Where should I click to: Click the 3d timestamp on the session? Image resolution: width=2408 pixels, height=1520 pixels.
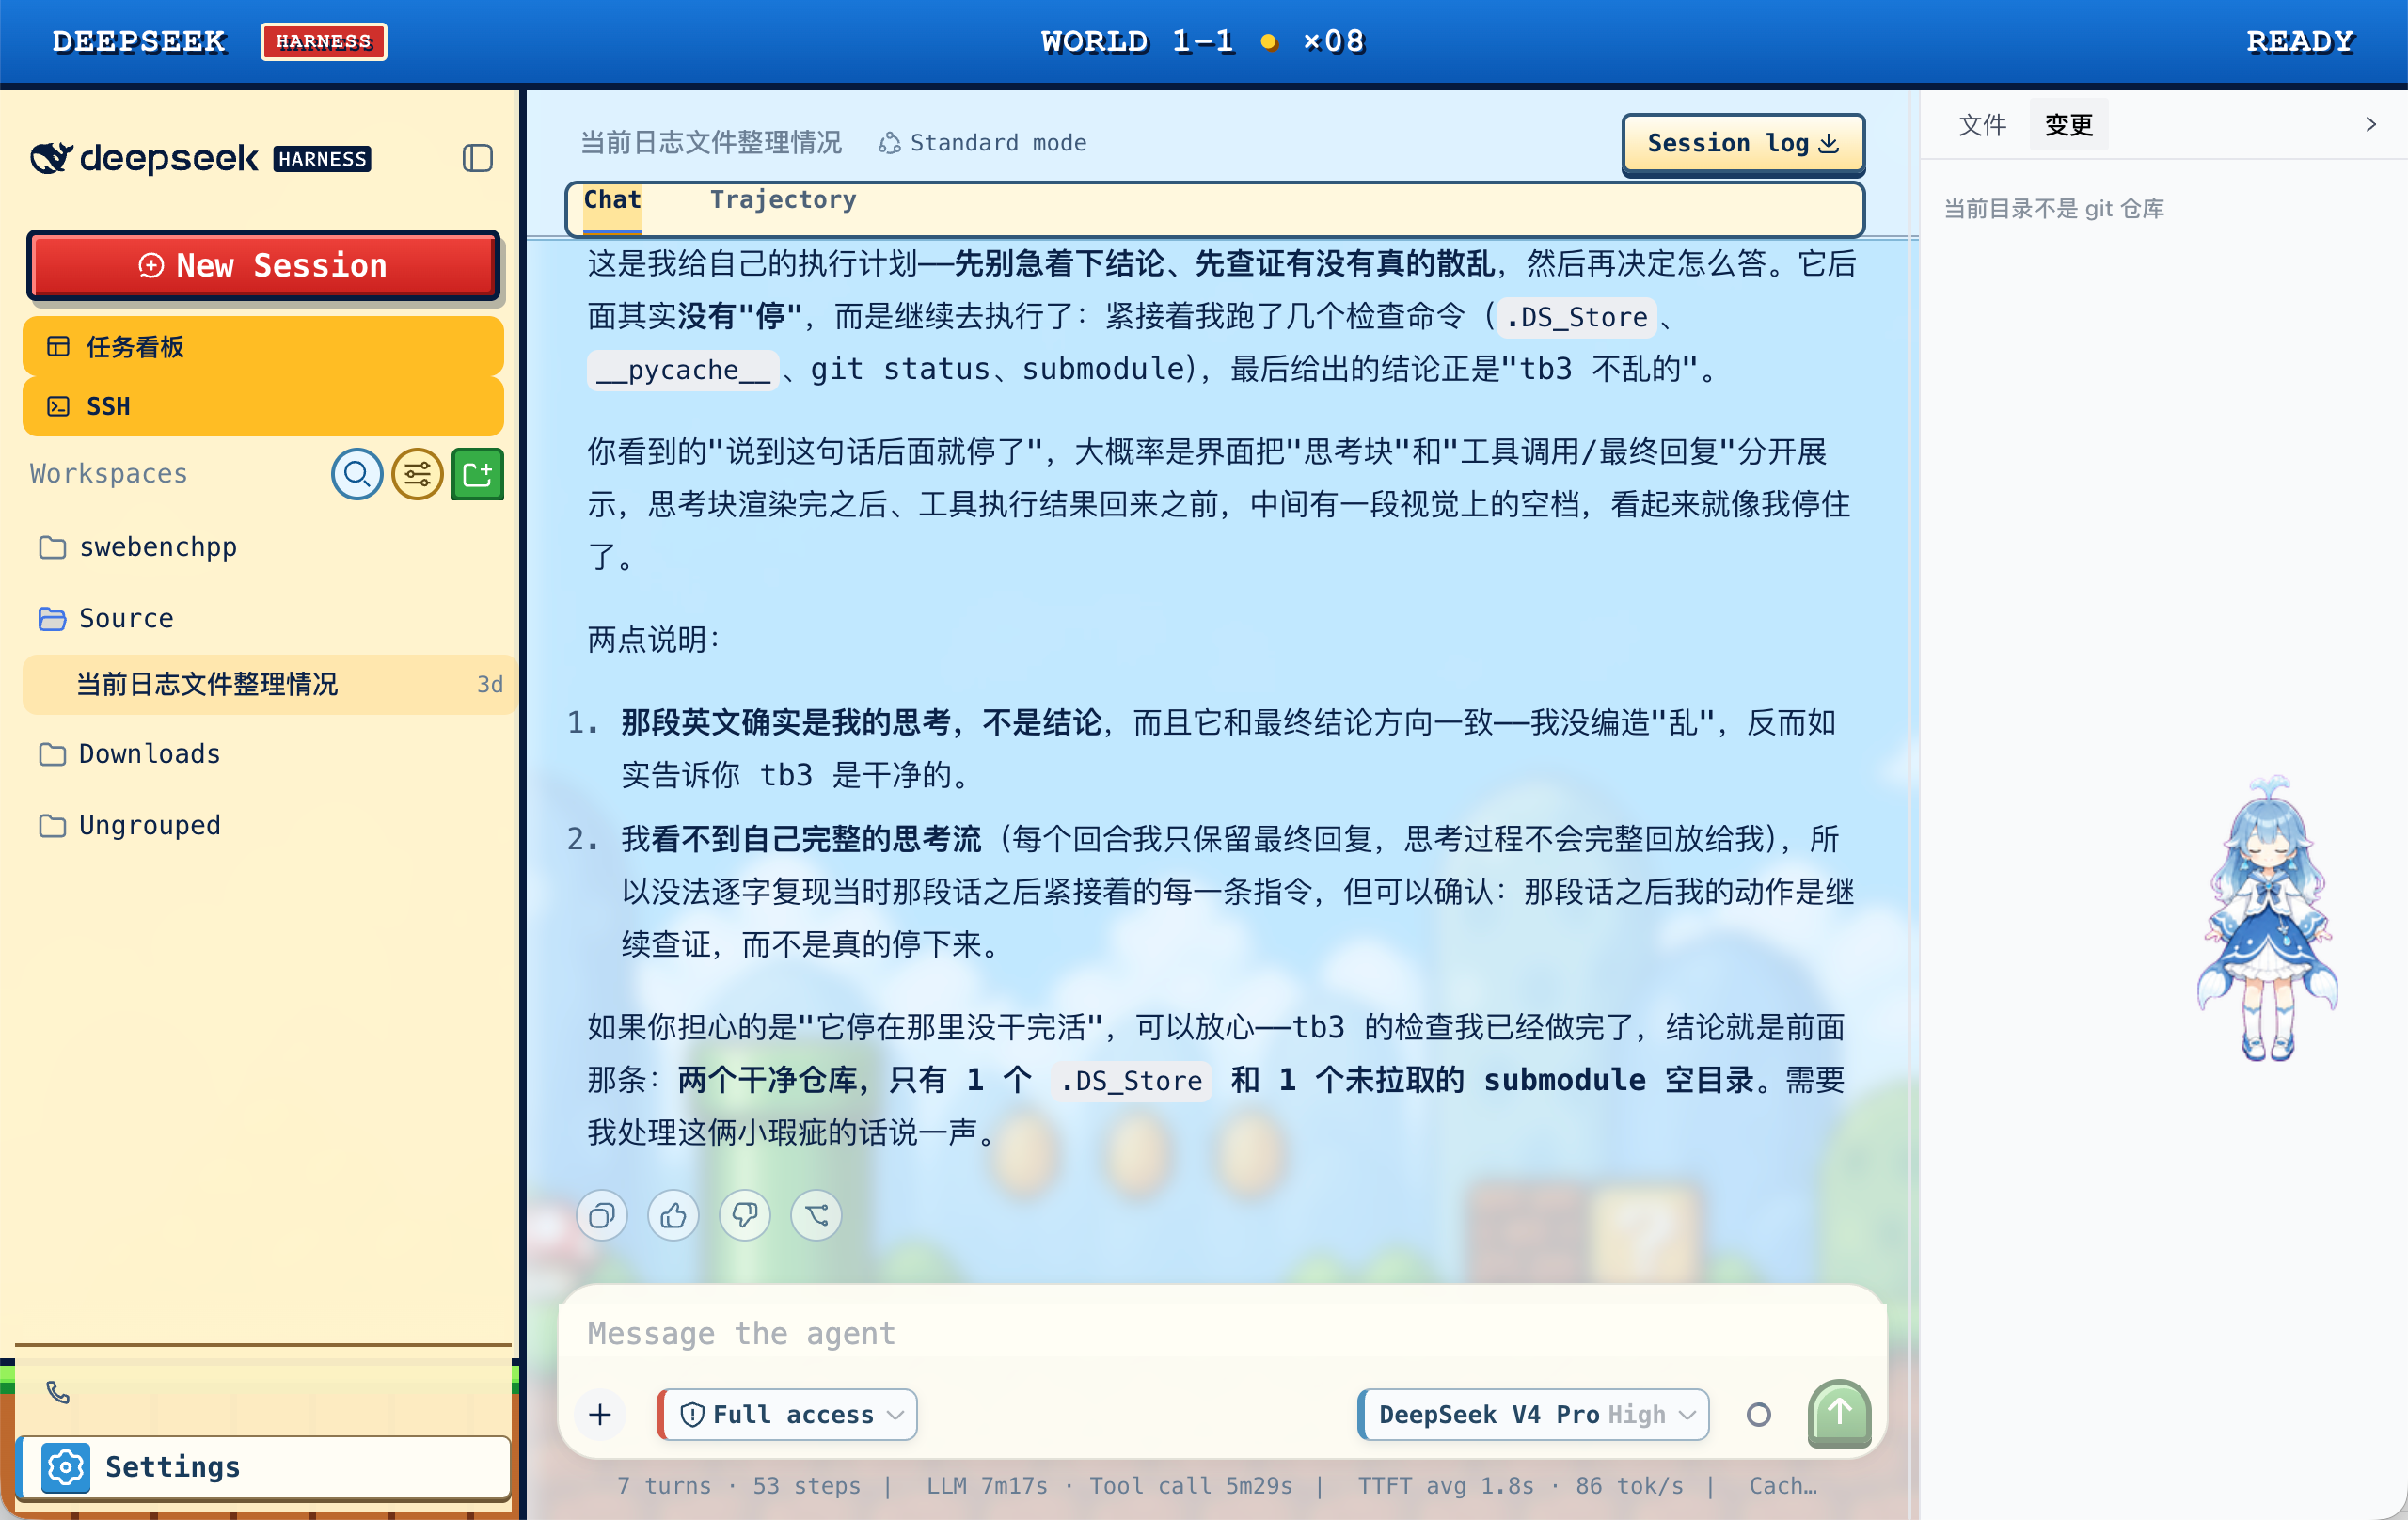click(489, 684)
